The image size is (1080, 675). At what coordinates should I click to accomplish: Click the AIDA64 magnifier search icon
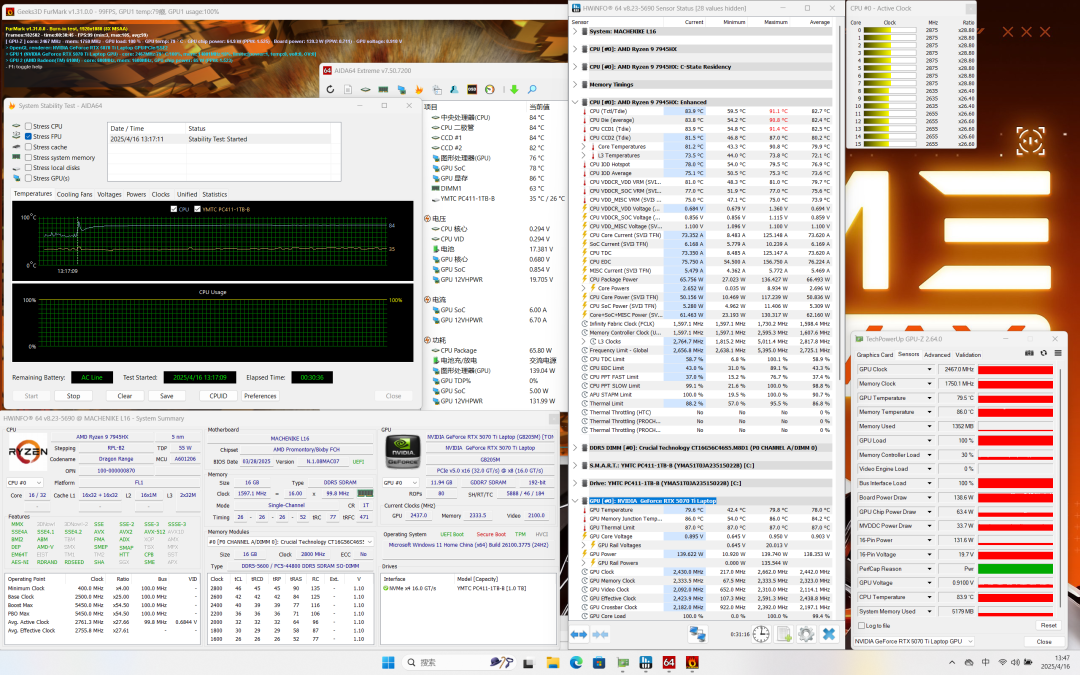coord(532,90)
